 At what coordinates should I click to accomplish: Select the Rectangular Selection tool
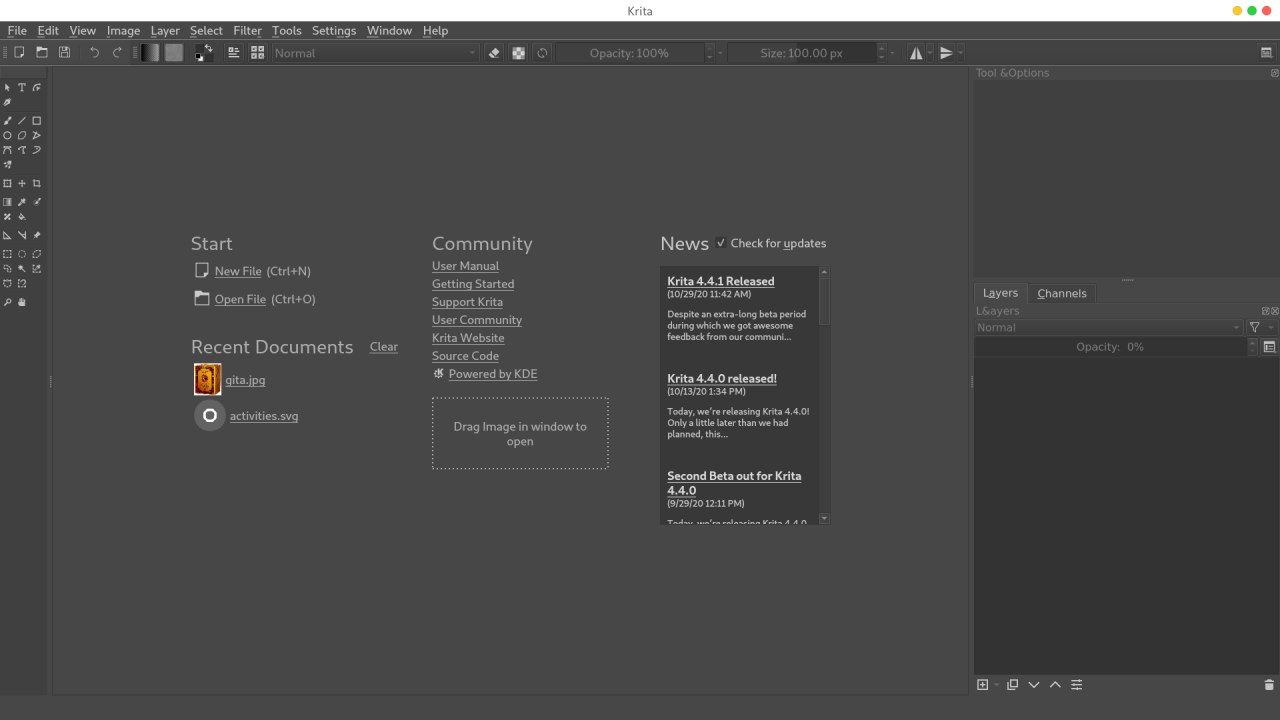pyautogui.click(x=7, y=254)
